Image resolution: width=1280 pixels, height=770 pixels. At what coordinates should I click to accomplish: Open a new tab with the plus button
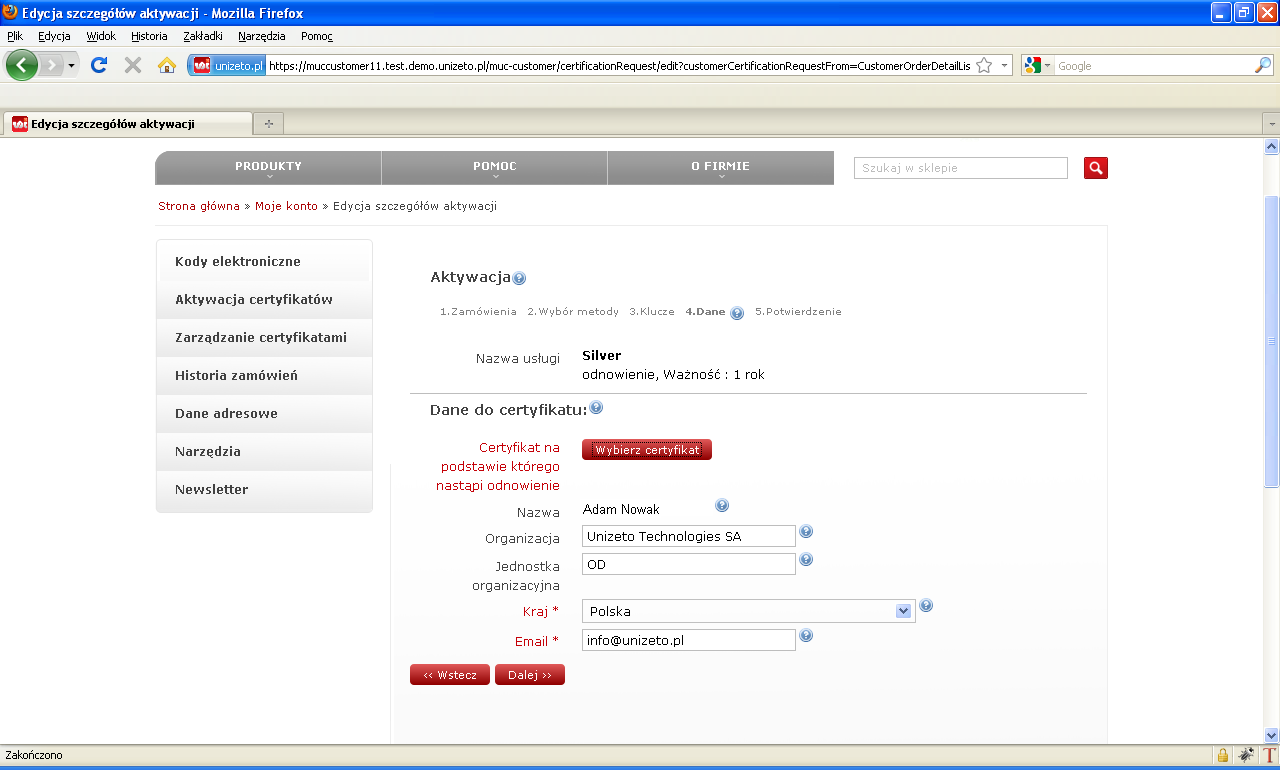pos(269,124)
